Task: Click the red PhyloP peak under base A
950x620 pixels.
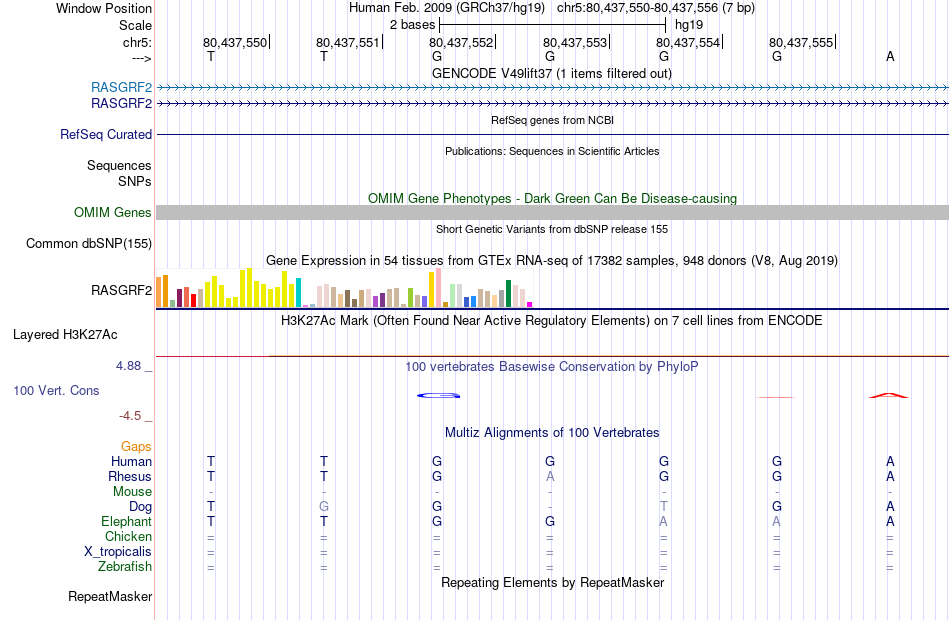Action: coord(889,396)
